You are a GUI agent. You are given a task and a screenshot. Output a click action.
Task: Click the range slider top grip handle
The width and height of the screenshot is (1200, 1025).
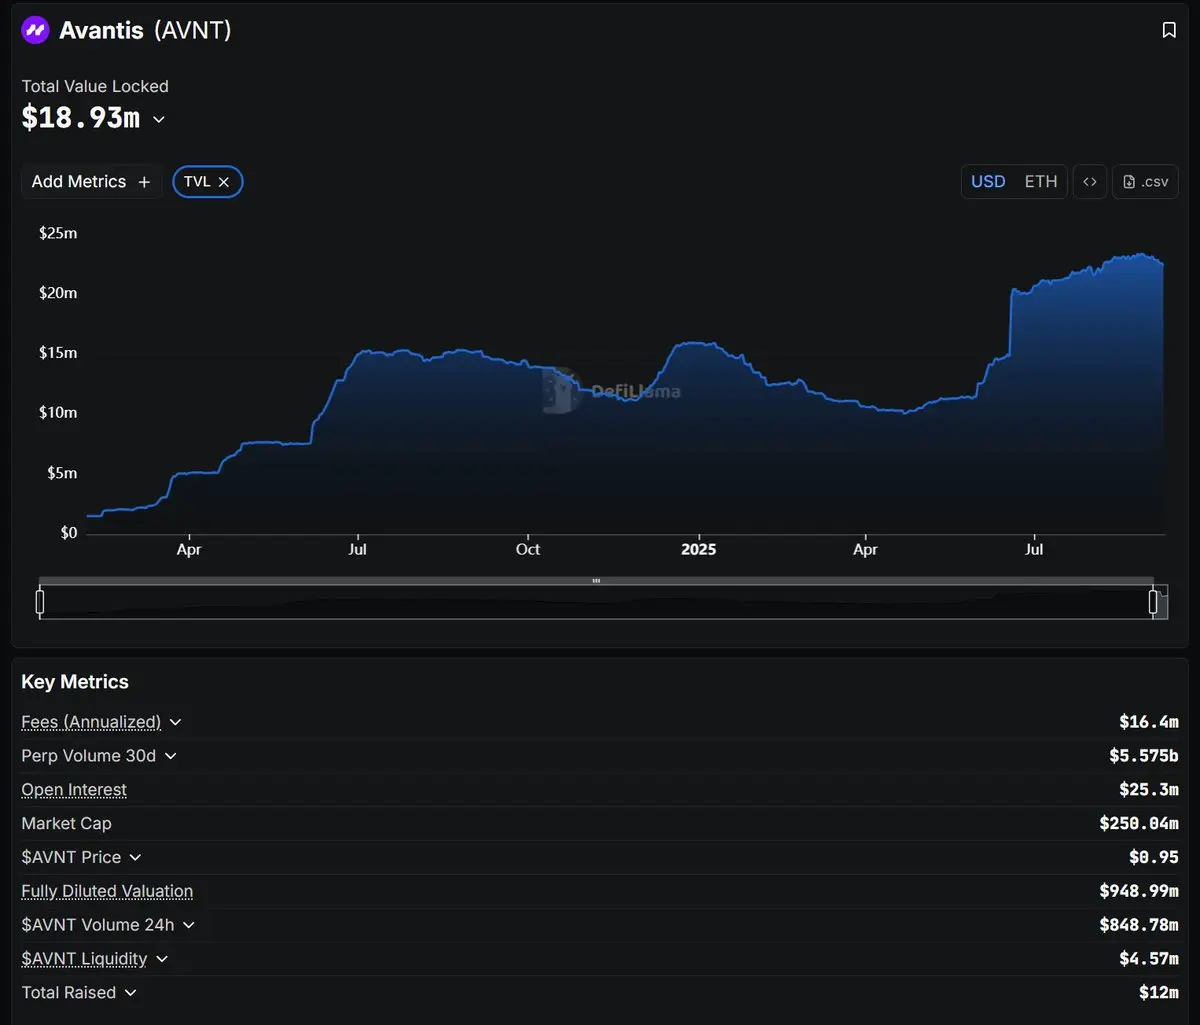[x=596, y=580]
